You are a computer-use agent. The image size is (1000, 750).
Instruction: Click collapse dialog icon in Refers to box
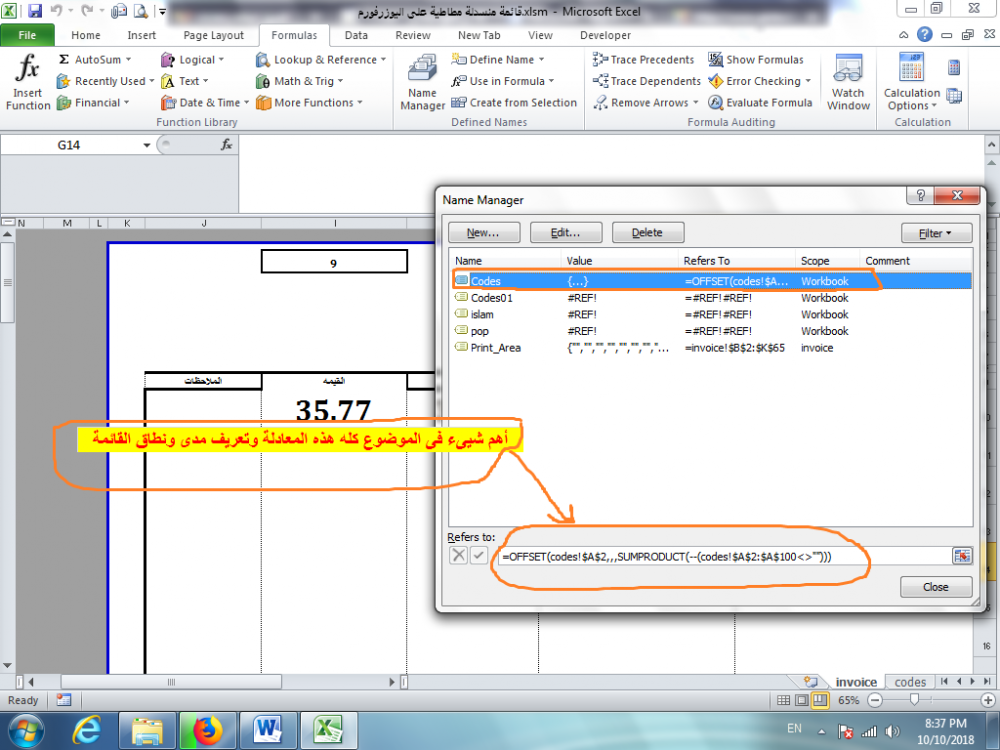coord(962,556)
